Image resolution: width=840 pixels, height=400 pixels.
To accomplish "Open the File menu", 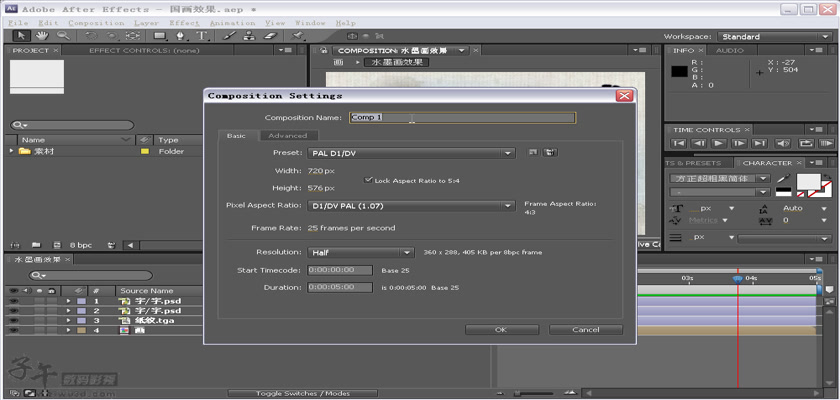I will tap(18, 23).
